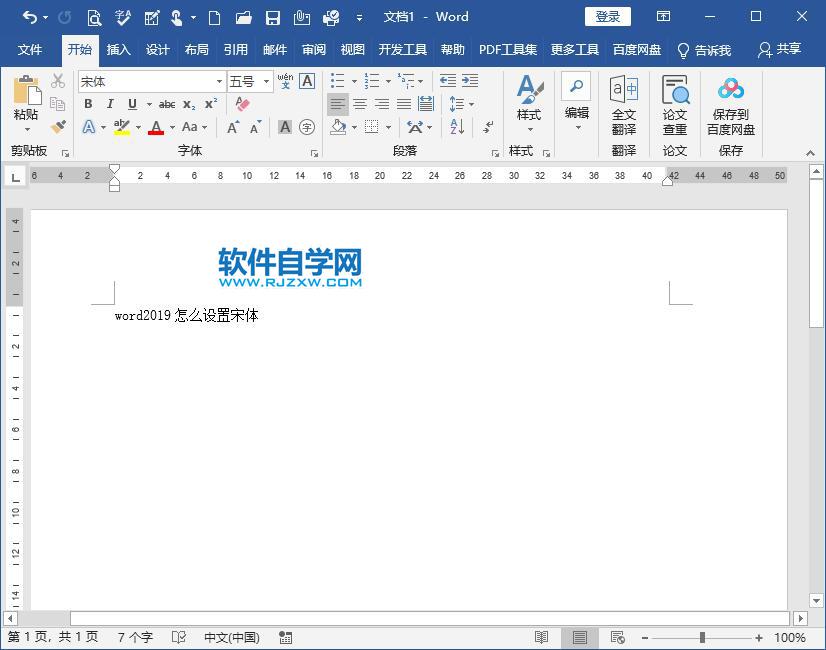Apply strikethrough to text
This screenshot has height=650, width=826.
click(x=166, y=104)
